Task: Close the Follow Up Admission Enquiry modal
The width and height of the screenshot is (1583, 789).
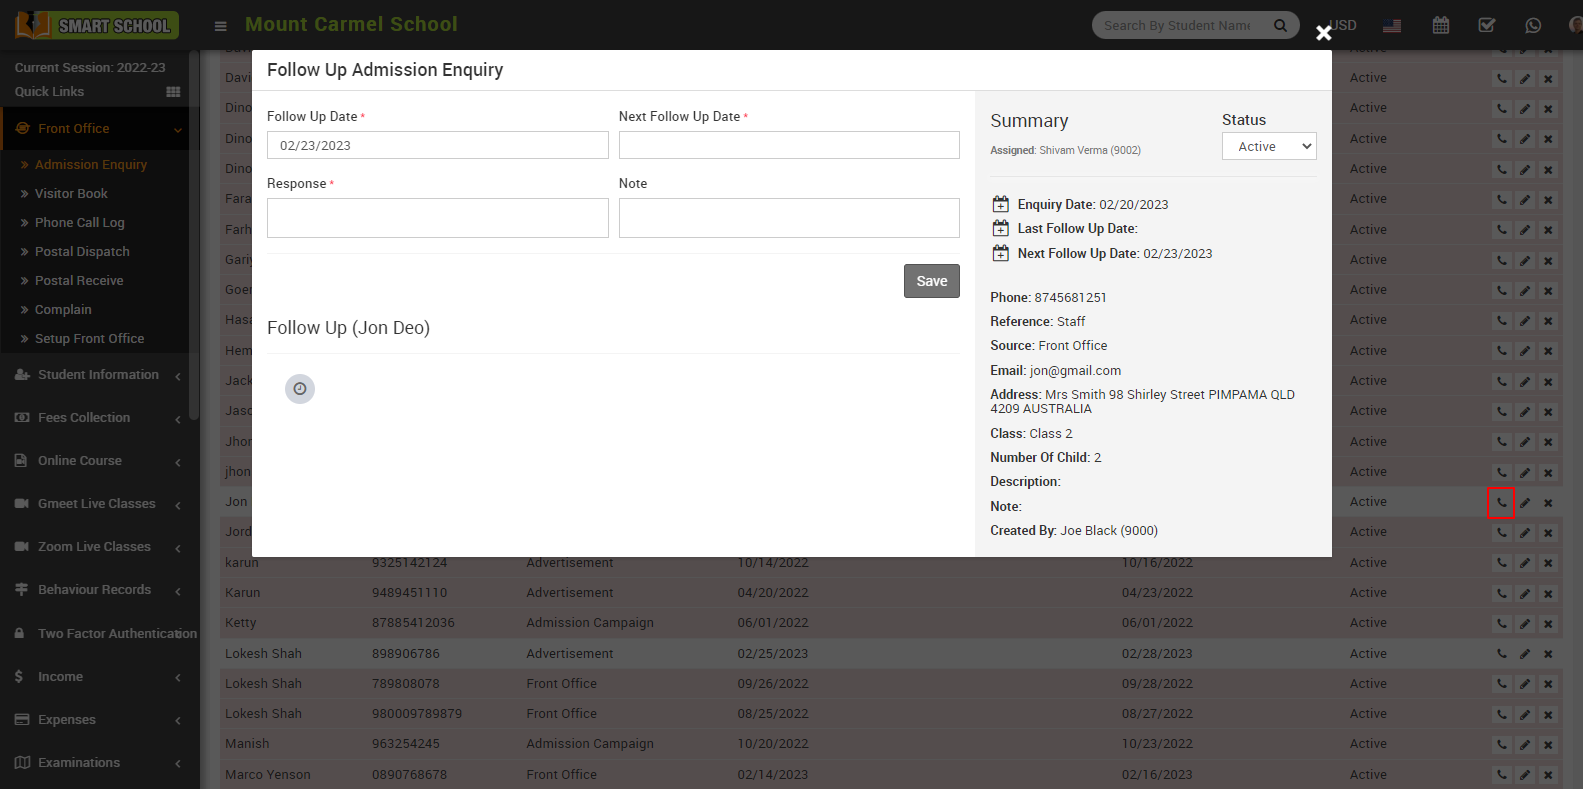Action: point(1323,33)
